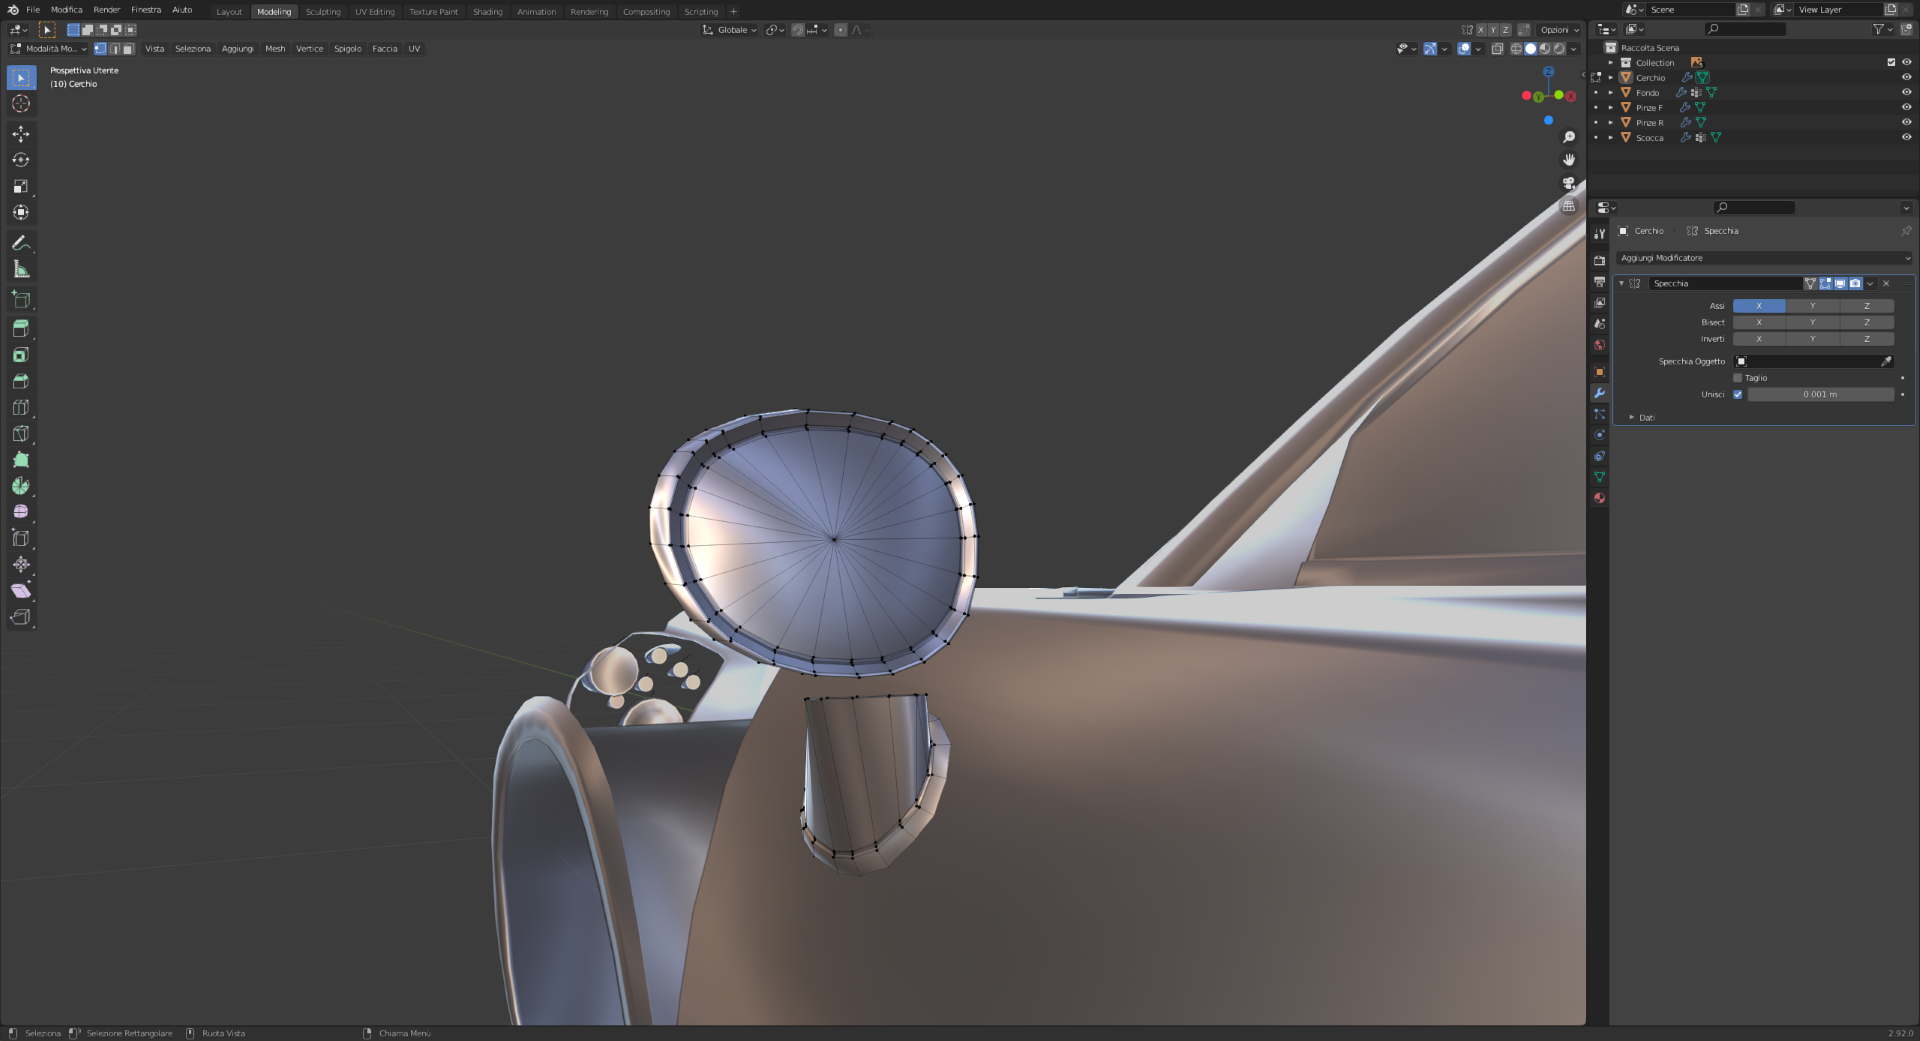Open the Aggiungi Modificatore dropdown
The width and height of the screenshot is (1920, 1041).
click(x=1764, y=258)
